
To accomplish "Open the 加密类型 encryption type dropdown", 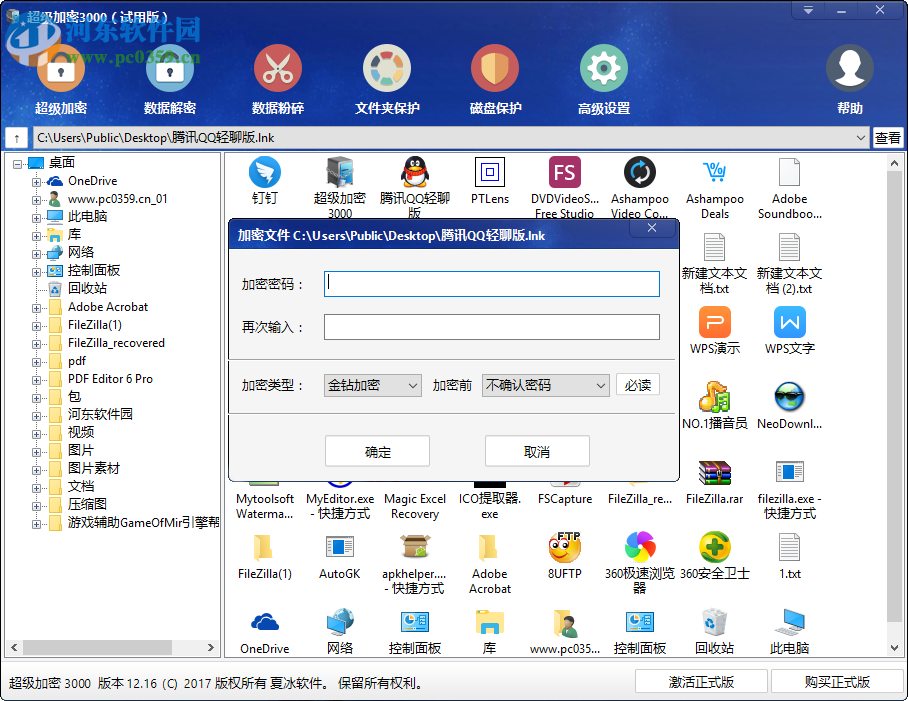I will 371,384.
